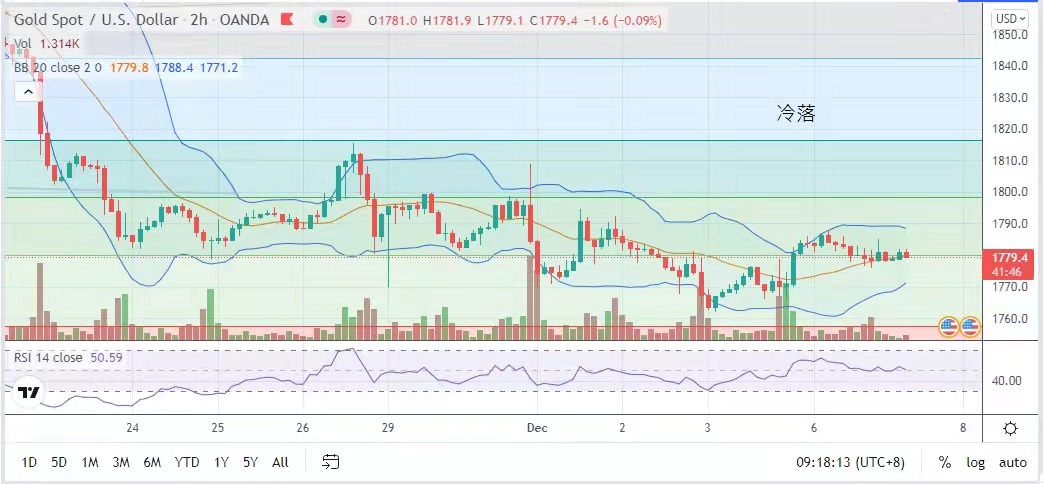Collapse the indicator legend with the arrow
The image size is (1043, 484).
pyautogui.click(x=28, y=91)
